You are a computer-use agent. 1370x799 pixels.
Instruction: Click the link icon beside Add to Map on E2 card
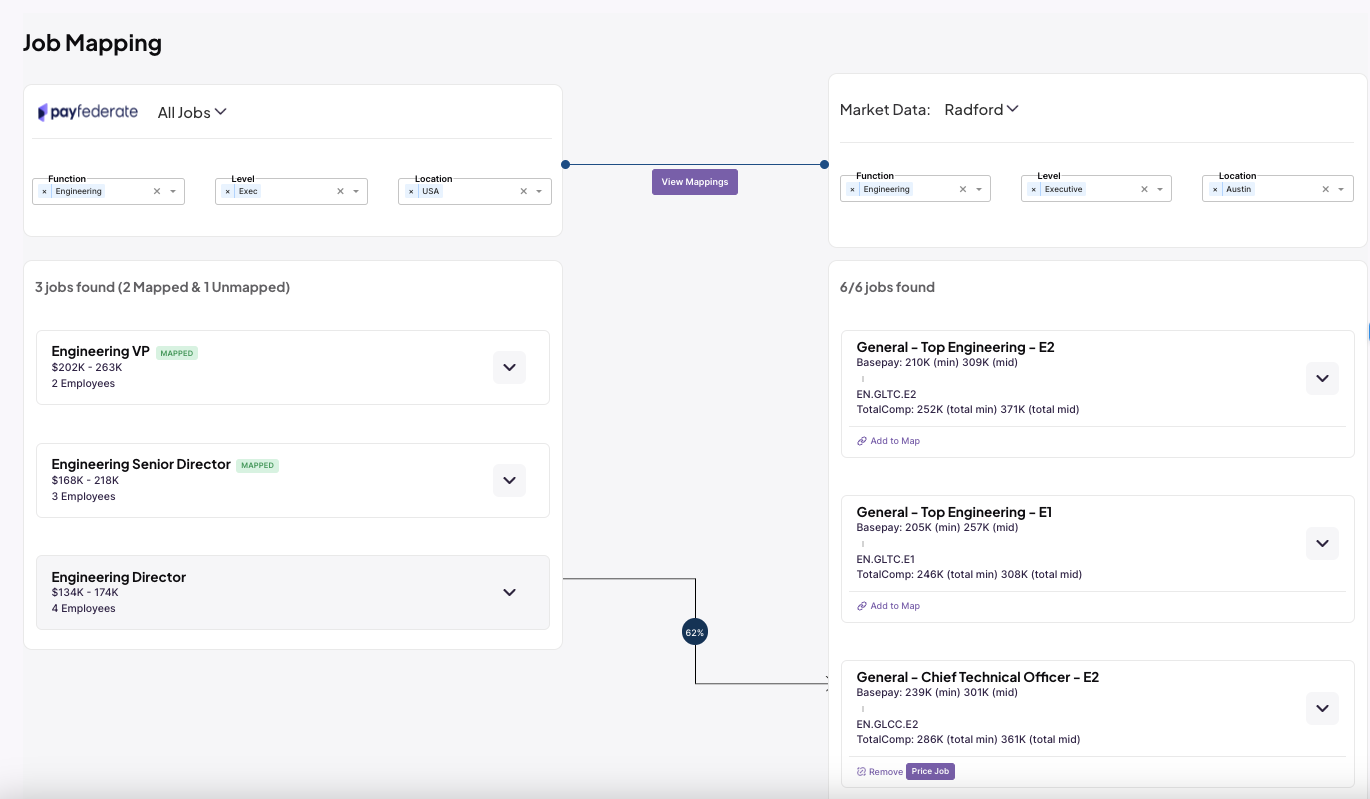(862, 440)
